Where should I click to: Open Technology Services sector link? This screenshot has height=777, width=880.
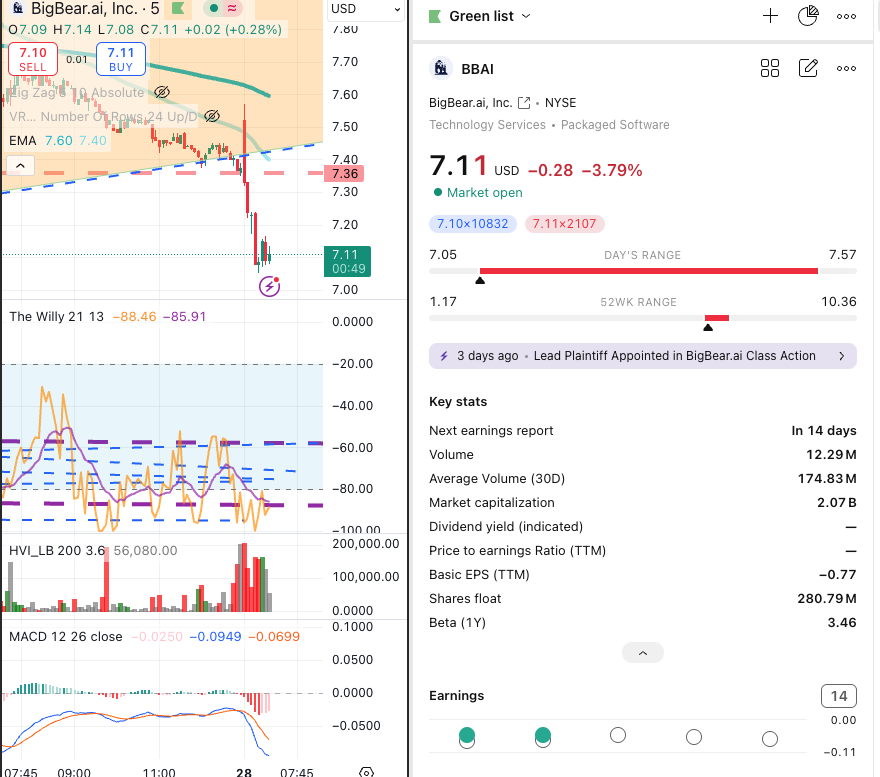click(487, 125)
